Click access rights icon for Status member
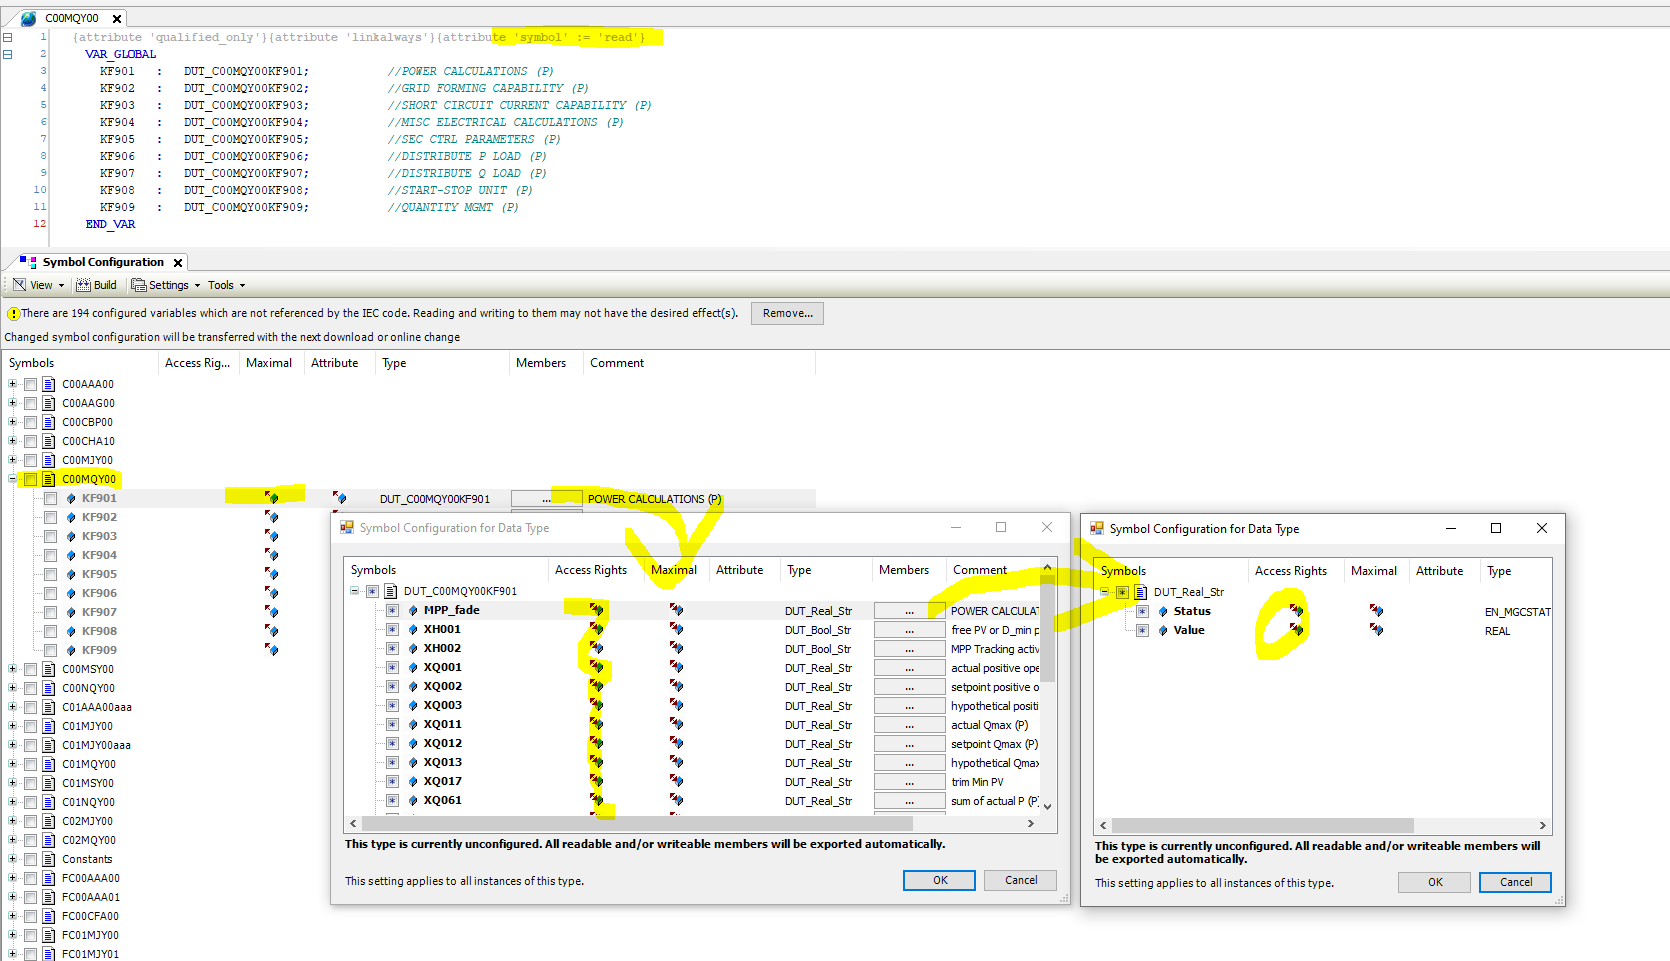The height and width of the screenshot is (961, 1670). [x=1297, y=610]
